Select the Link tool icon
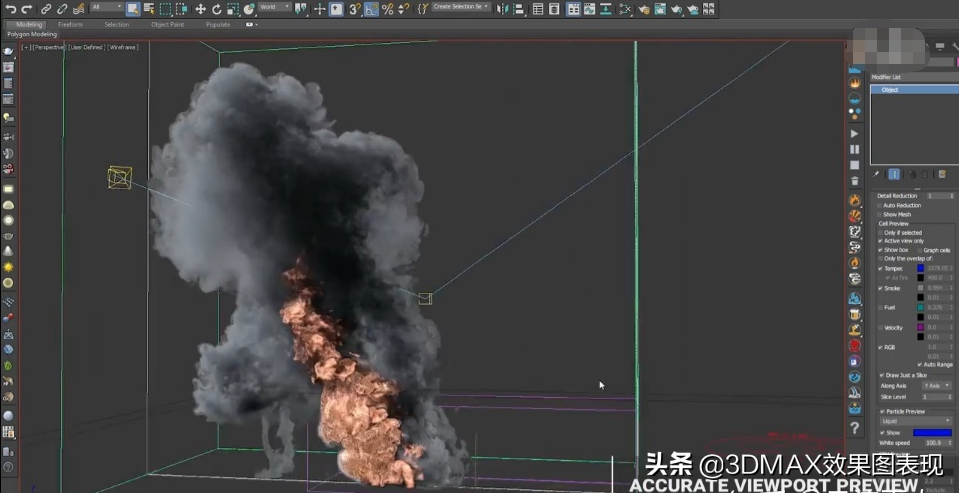This screenshot has width=959, height=493. 46,9
